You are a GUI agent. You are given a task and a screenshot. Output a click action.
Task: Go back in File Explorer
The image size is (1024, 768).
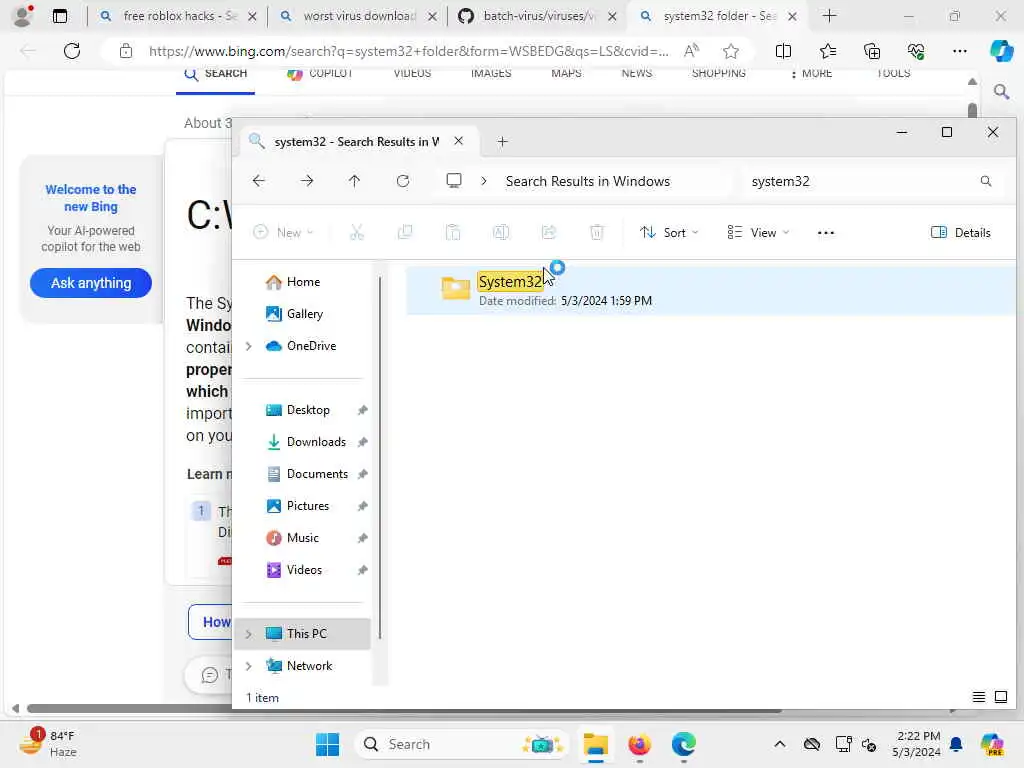point(259,181)
